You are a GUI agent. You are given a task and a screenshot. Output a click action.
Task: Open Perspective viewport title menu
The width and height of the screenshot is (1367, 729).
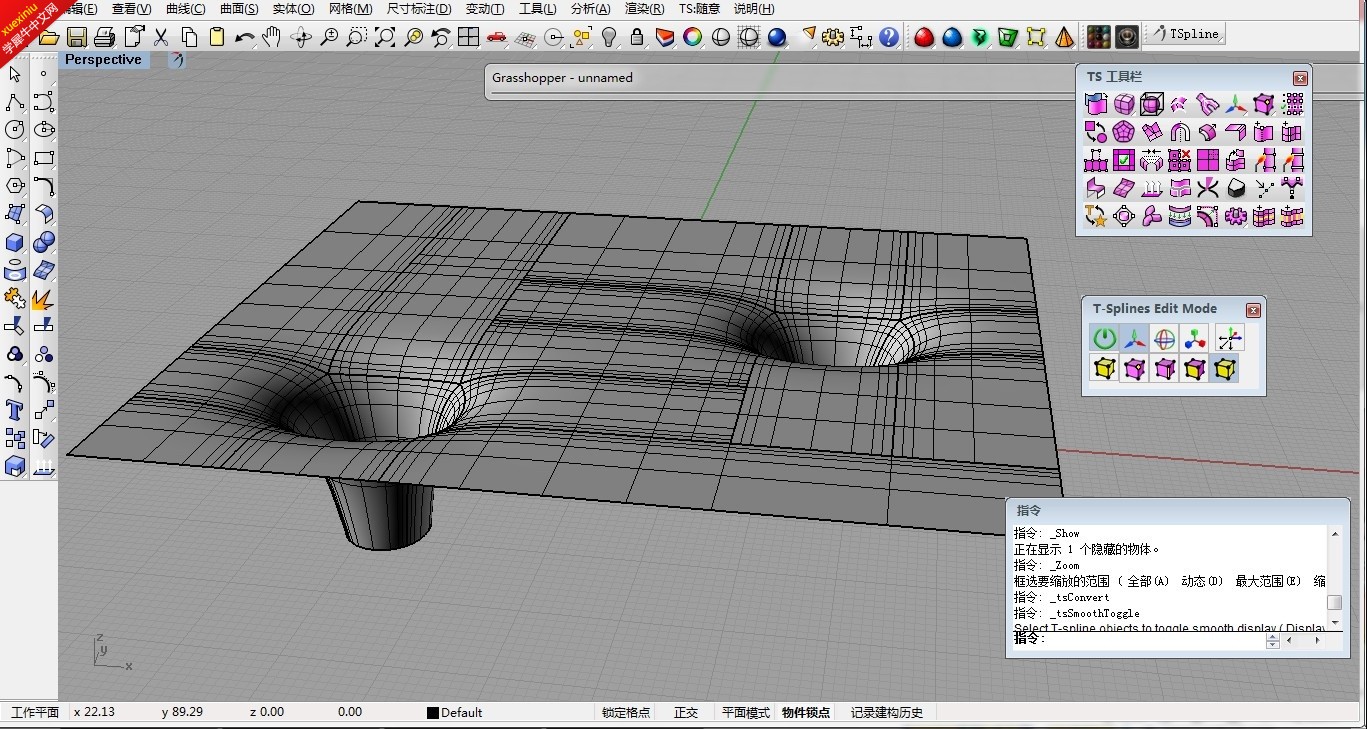pos(103,60)
